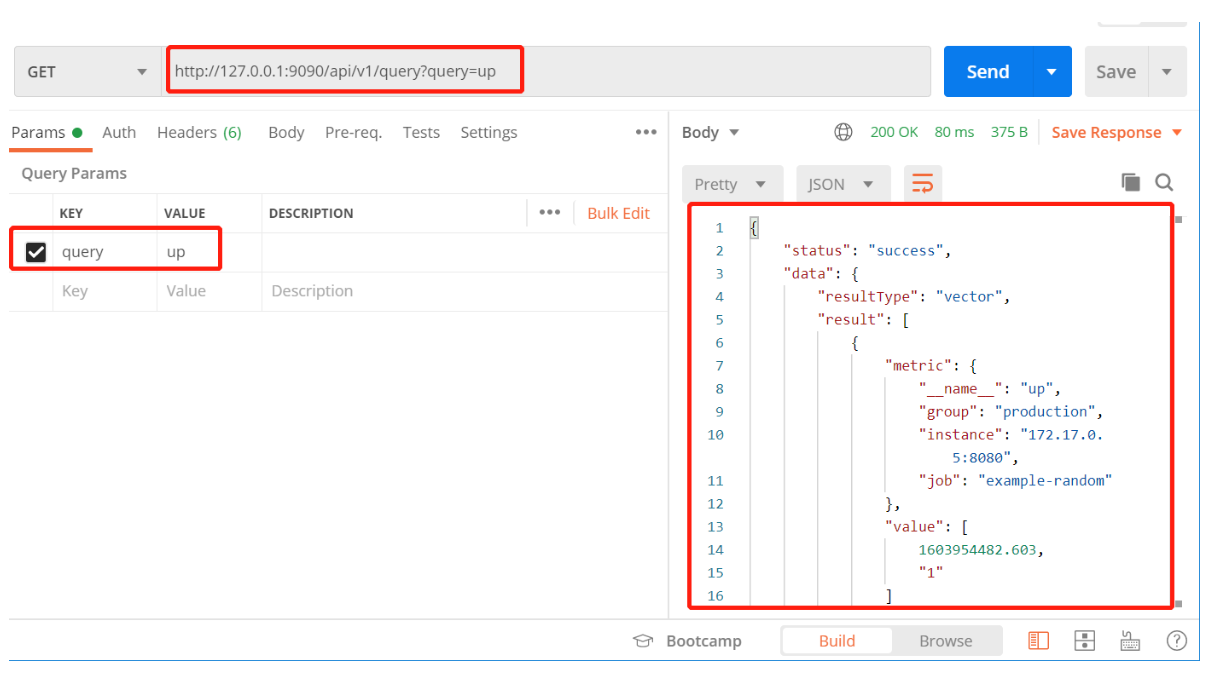Image resolution: width=1216 pixels, height=673 pixels.
Task: Click the empty Key placeholder field
Action: click(105, 291)
